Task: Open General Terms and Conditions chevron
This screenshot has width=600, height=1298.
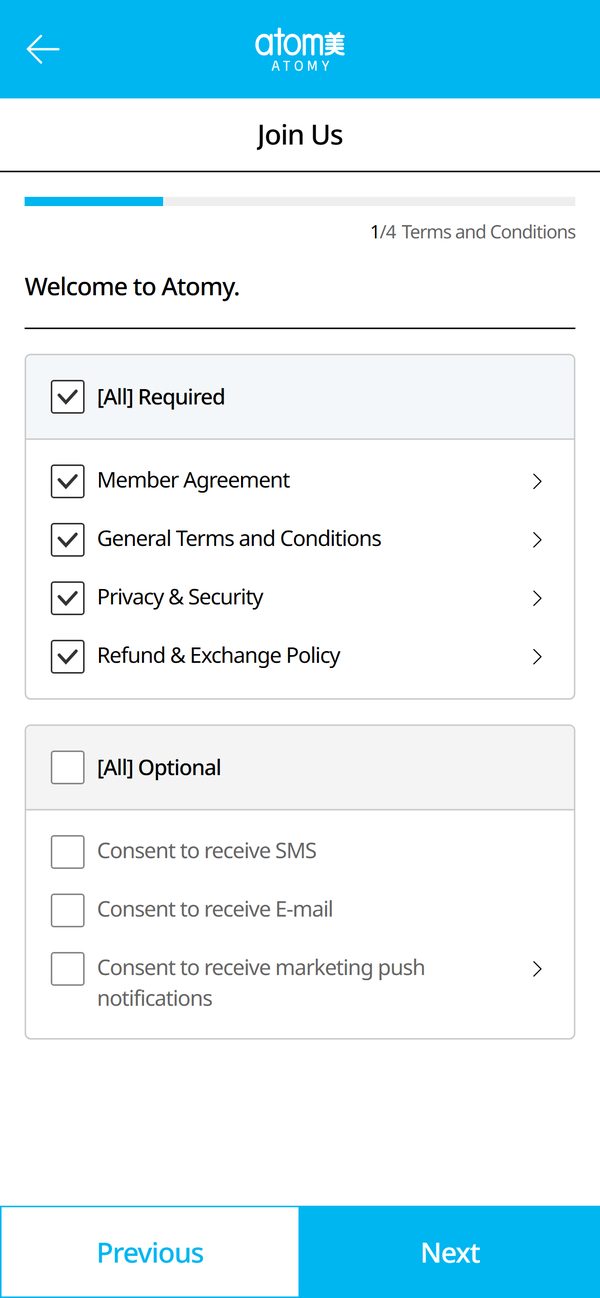Action: [x=537, y=540]
